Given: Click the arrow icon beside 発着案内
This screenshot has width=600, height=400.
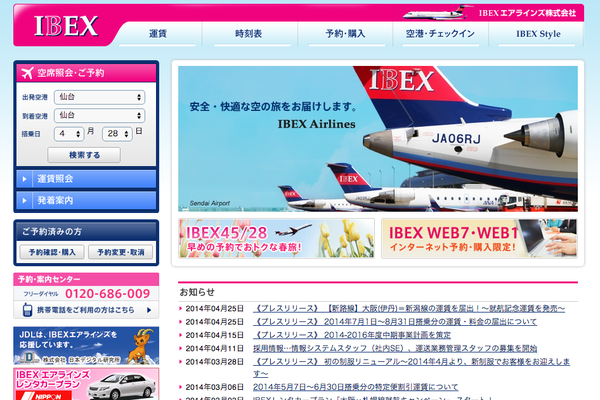Looking at the screenshot, I should pyautogui.click(x=24, y=200).
